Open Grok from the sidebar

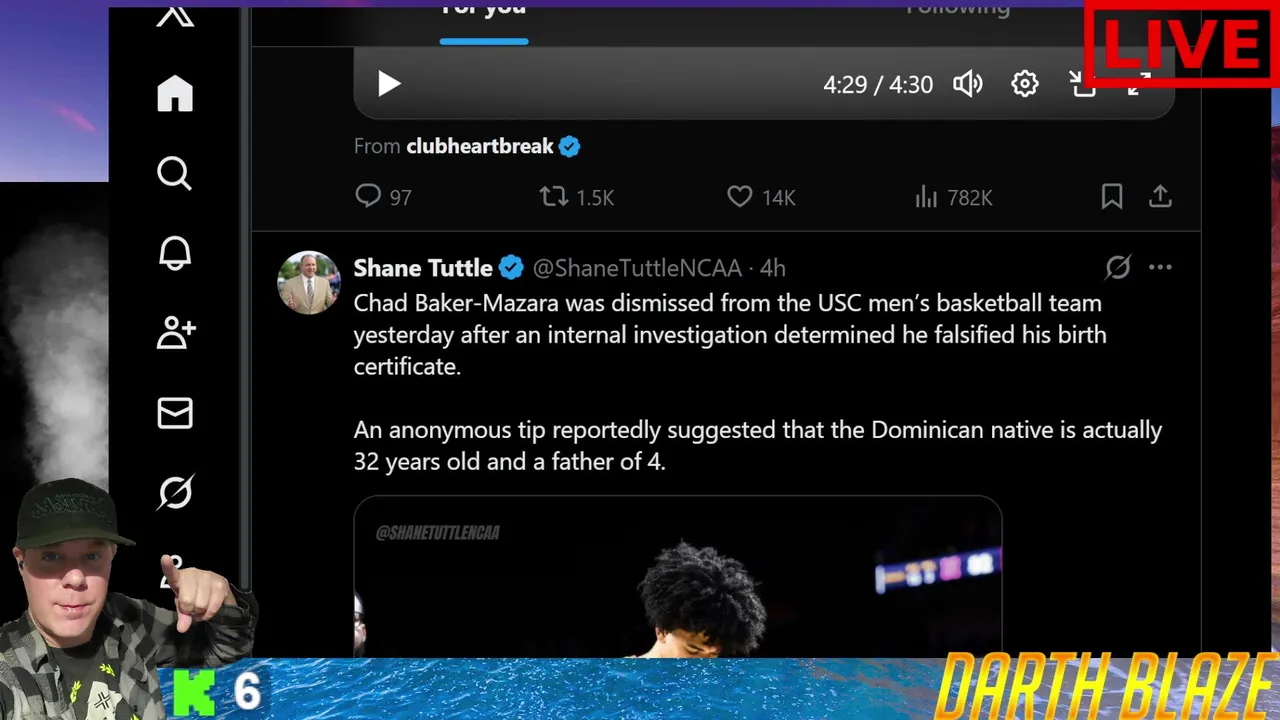[175, 492]
